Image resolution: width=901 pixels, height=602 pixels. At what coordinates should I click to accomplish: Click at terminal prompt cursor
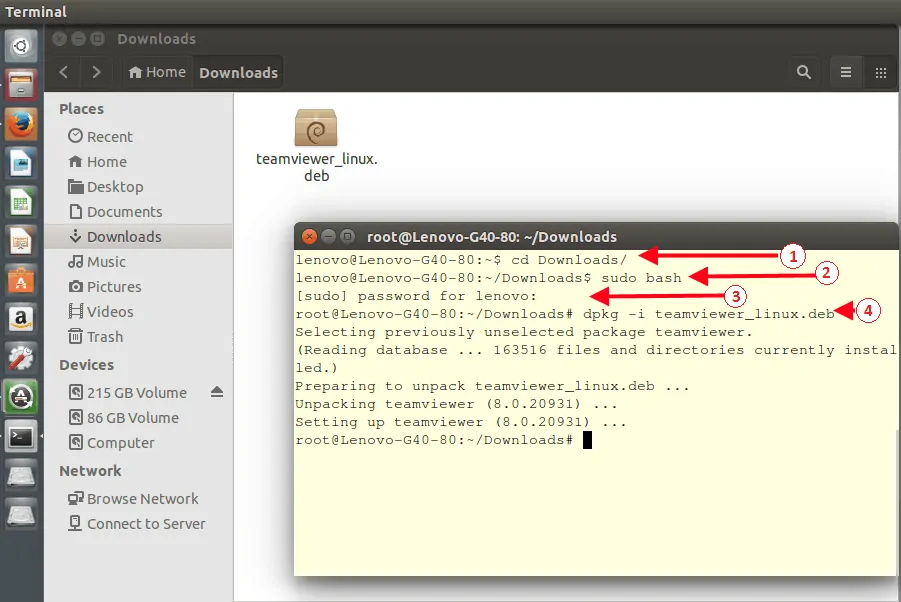587,440
